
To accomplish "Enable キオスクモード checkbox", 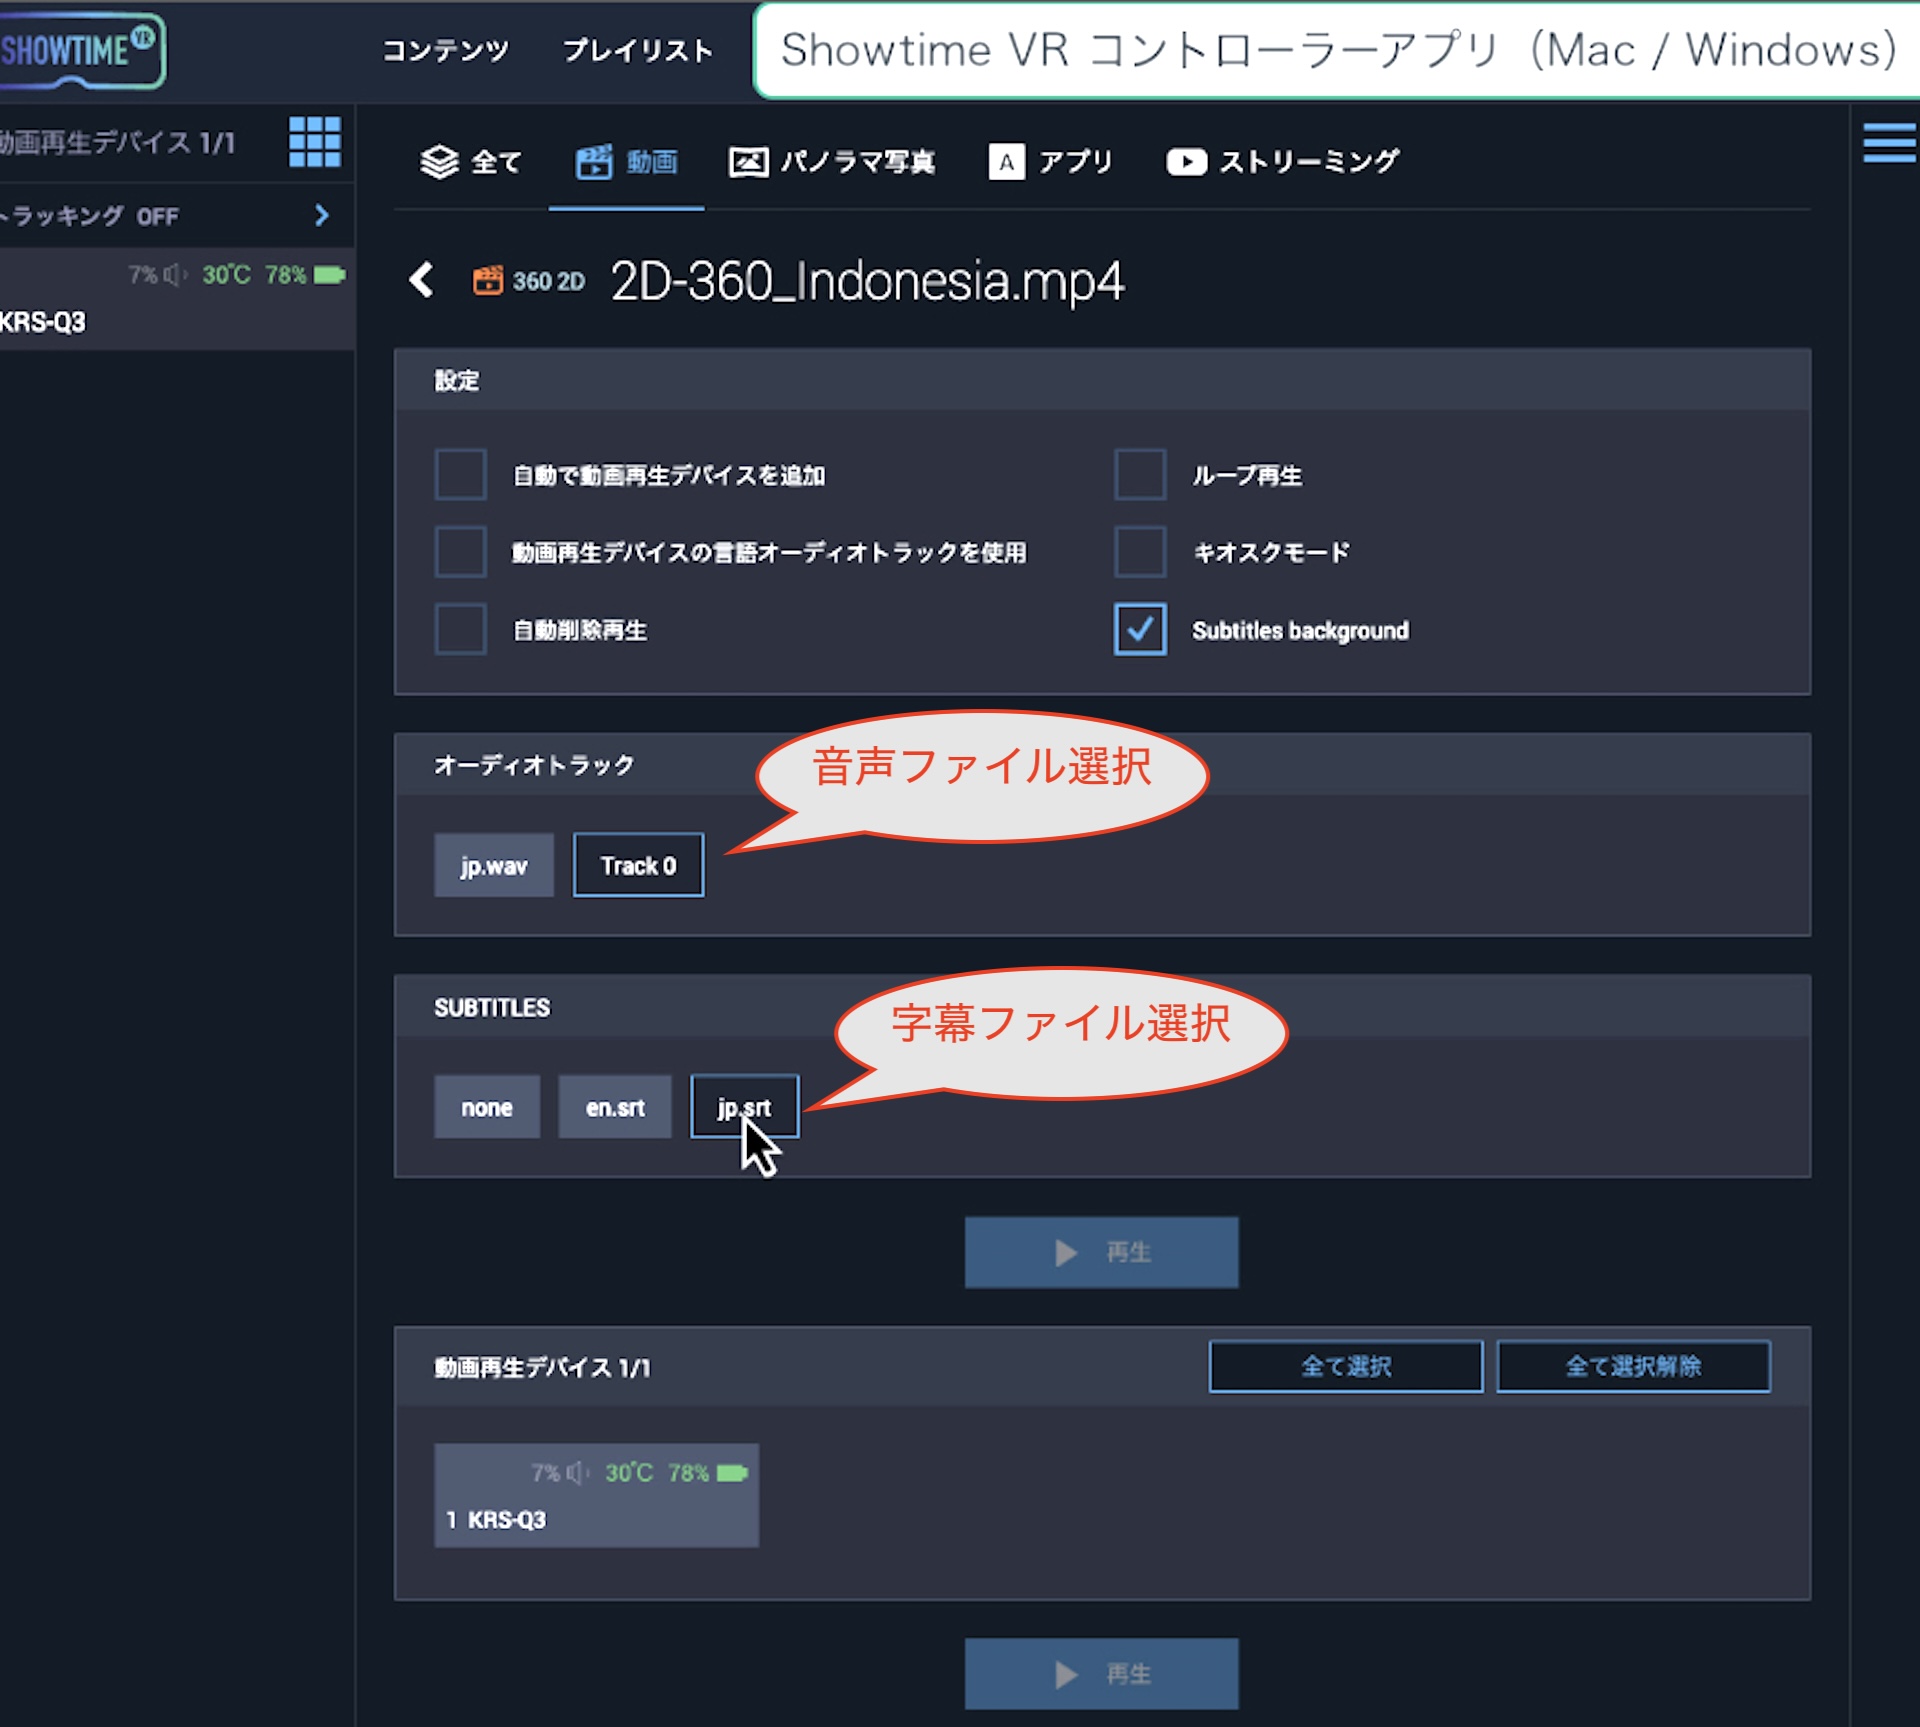I will click(x=1140, y=552).
